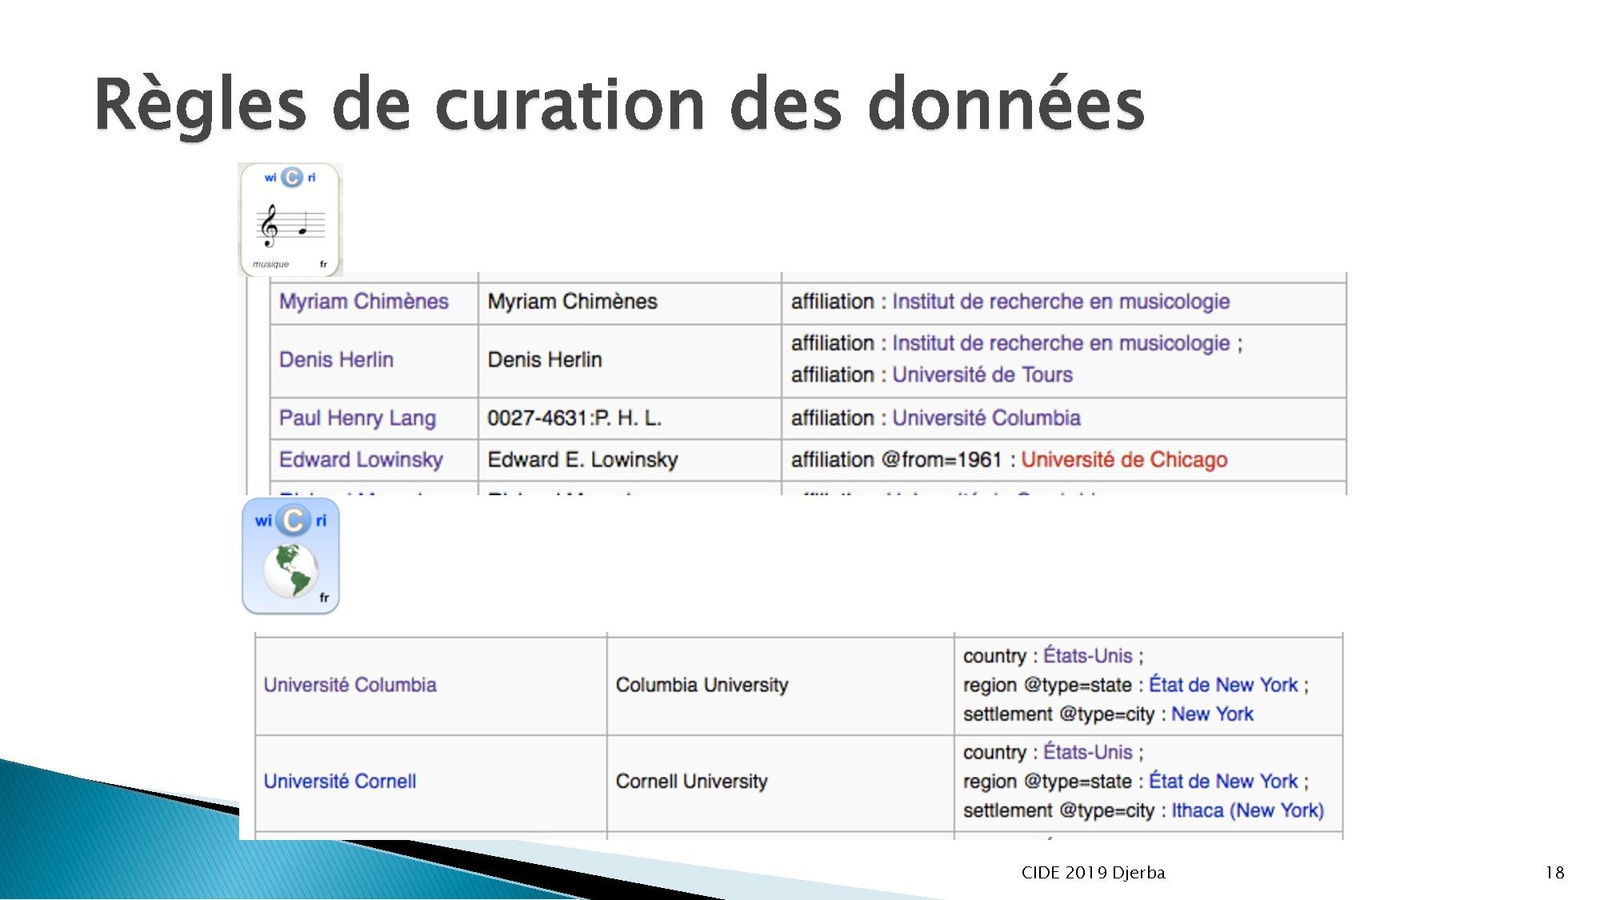The width and height of the screenshot is (1600, 900).
Task: Open Université Columbia link in the geography table
Action: [350, 685]
